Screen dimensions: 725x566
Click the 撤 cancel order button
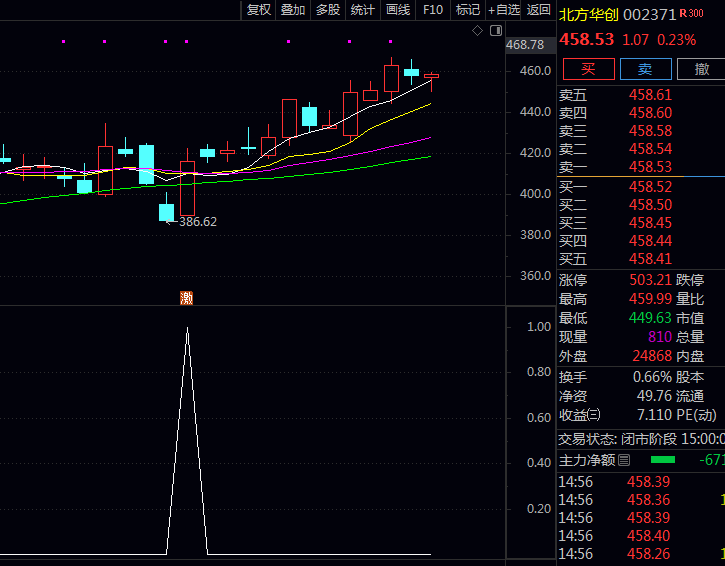(x=701, y=69)
